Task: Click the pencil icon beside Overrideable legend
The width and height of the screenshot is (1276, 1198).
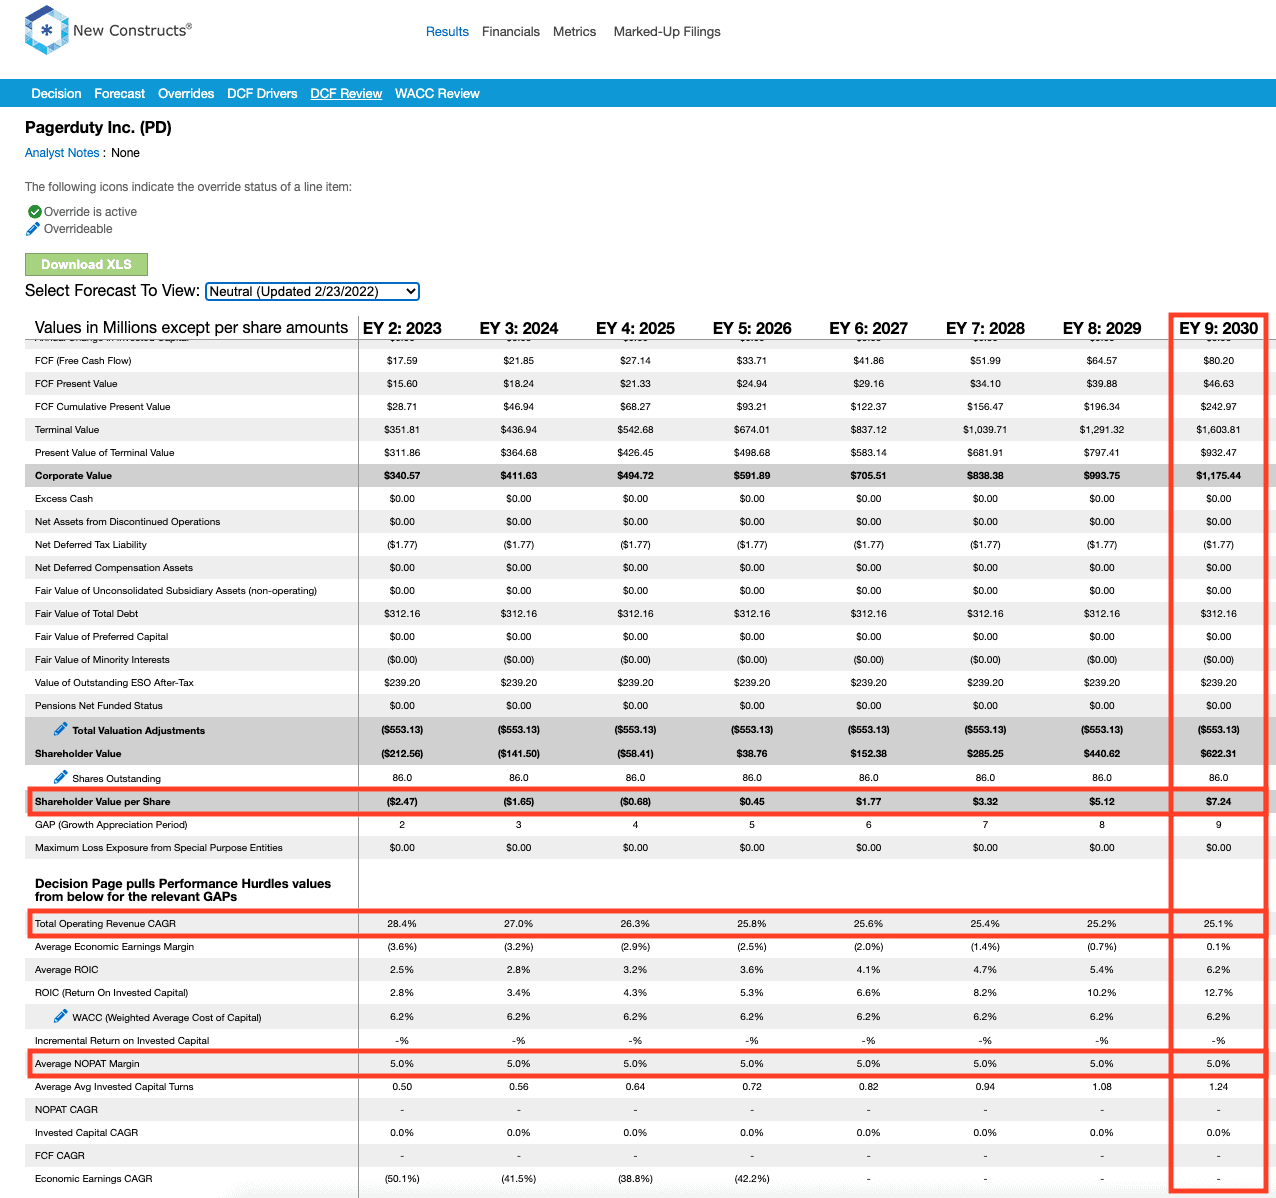Action: coord(33,229)
